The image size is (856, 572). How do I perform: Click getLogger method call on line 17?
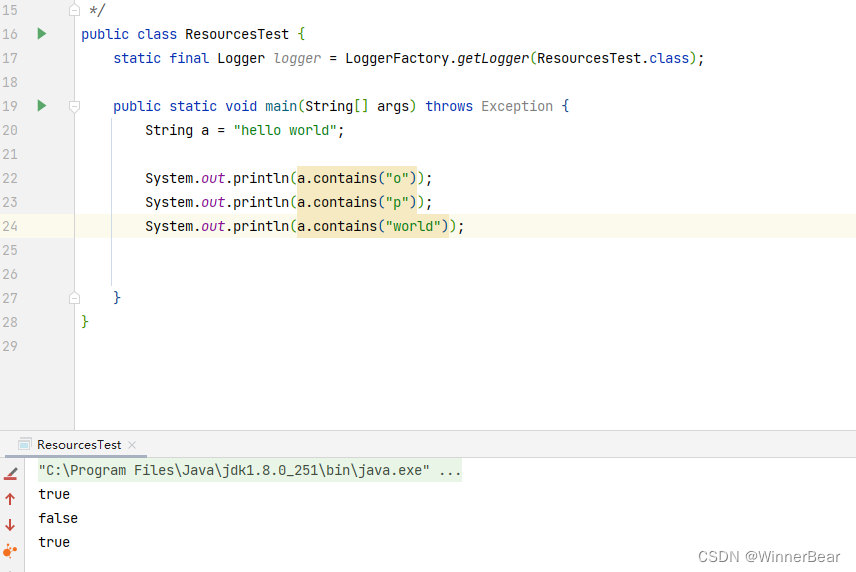[x=493, y=58]
